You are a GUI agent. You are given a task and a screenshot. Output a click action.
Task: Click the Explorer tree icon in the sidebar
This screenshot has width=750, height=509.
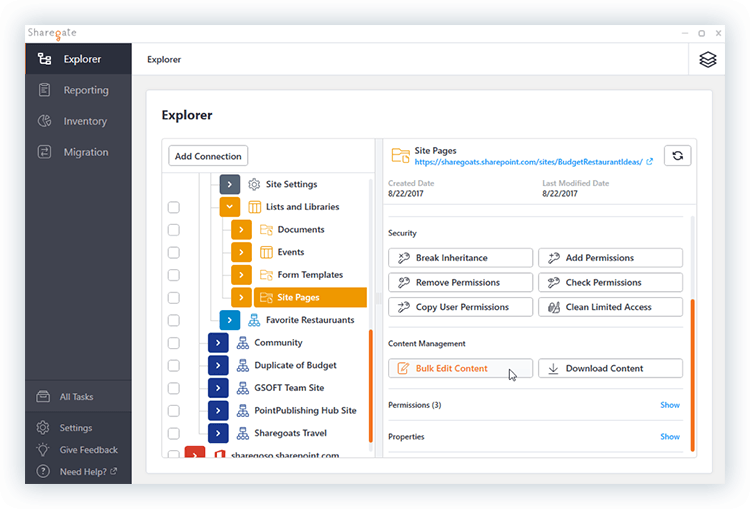click(x=44, y=59)
